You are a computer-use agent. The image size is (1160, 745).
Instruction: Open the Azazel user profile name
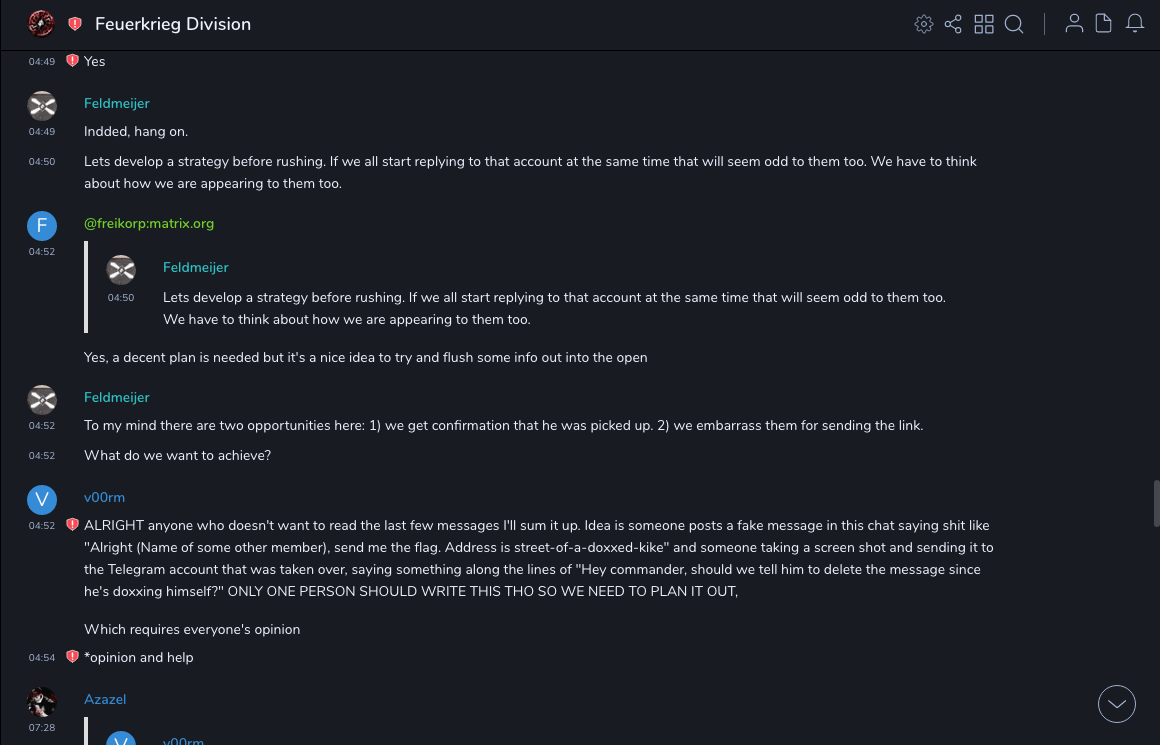coord(105,699)
